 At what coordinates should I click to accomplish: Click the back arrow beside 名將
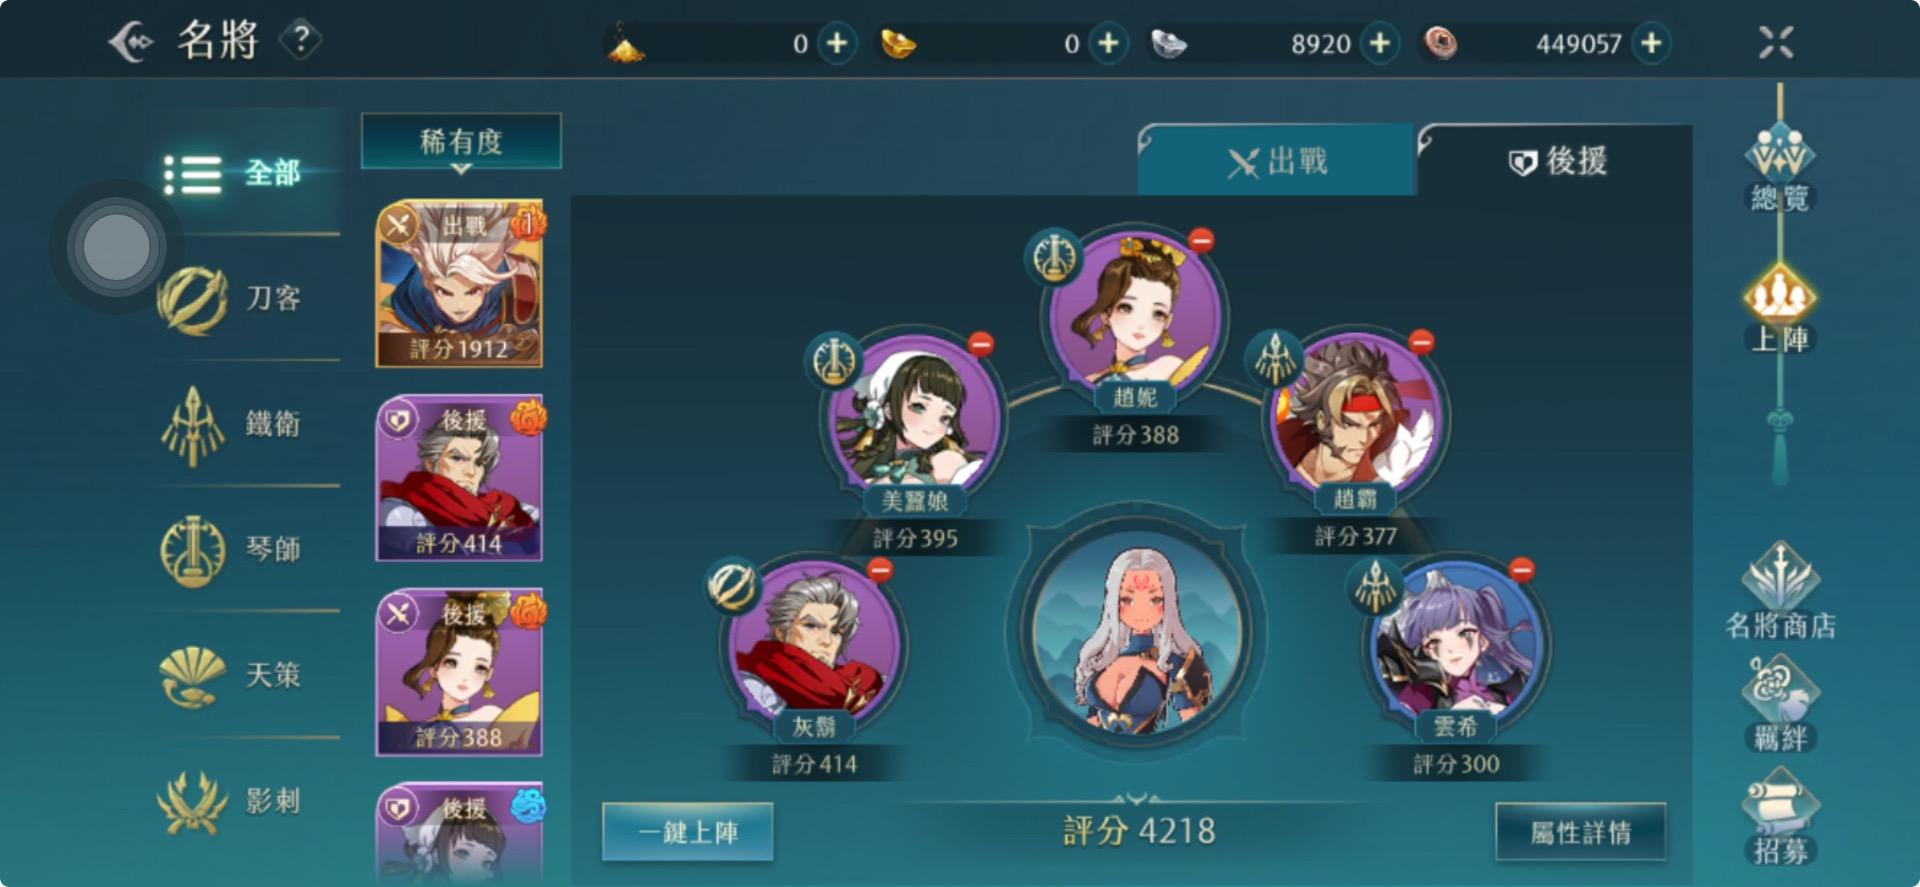(131, 42)
